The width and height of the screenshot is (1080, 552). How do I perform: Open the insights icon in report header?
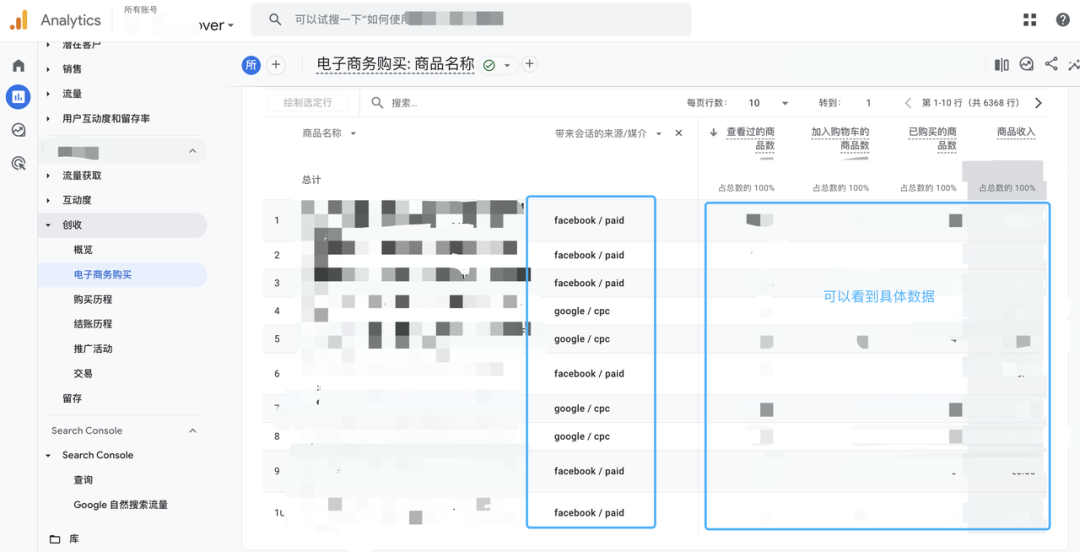point(1026,64)
